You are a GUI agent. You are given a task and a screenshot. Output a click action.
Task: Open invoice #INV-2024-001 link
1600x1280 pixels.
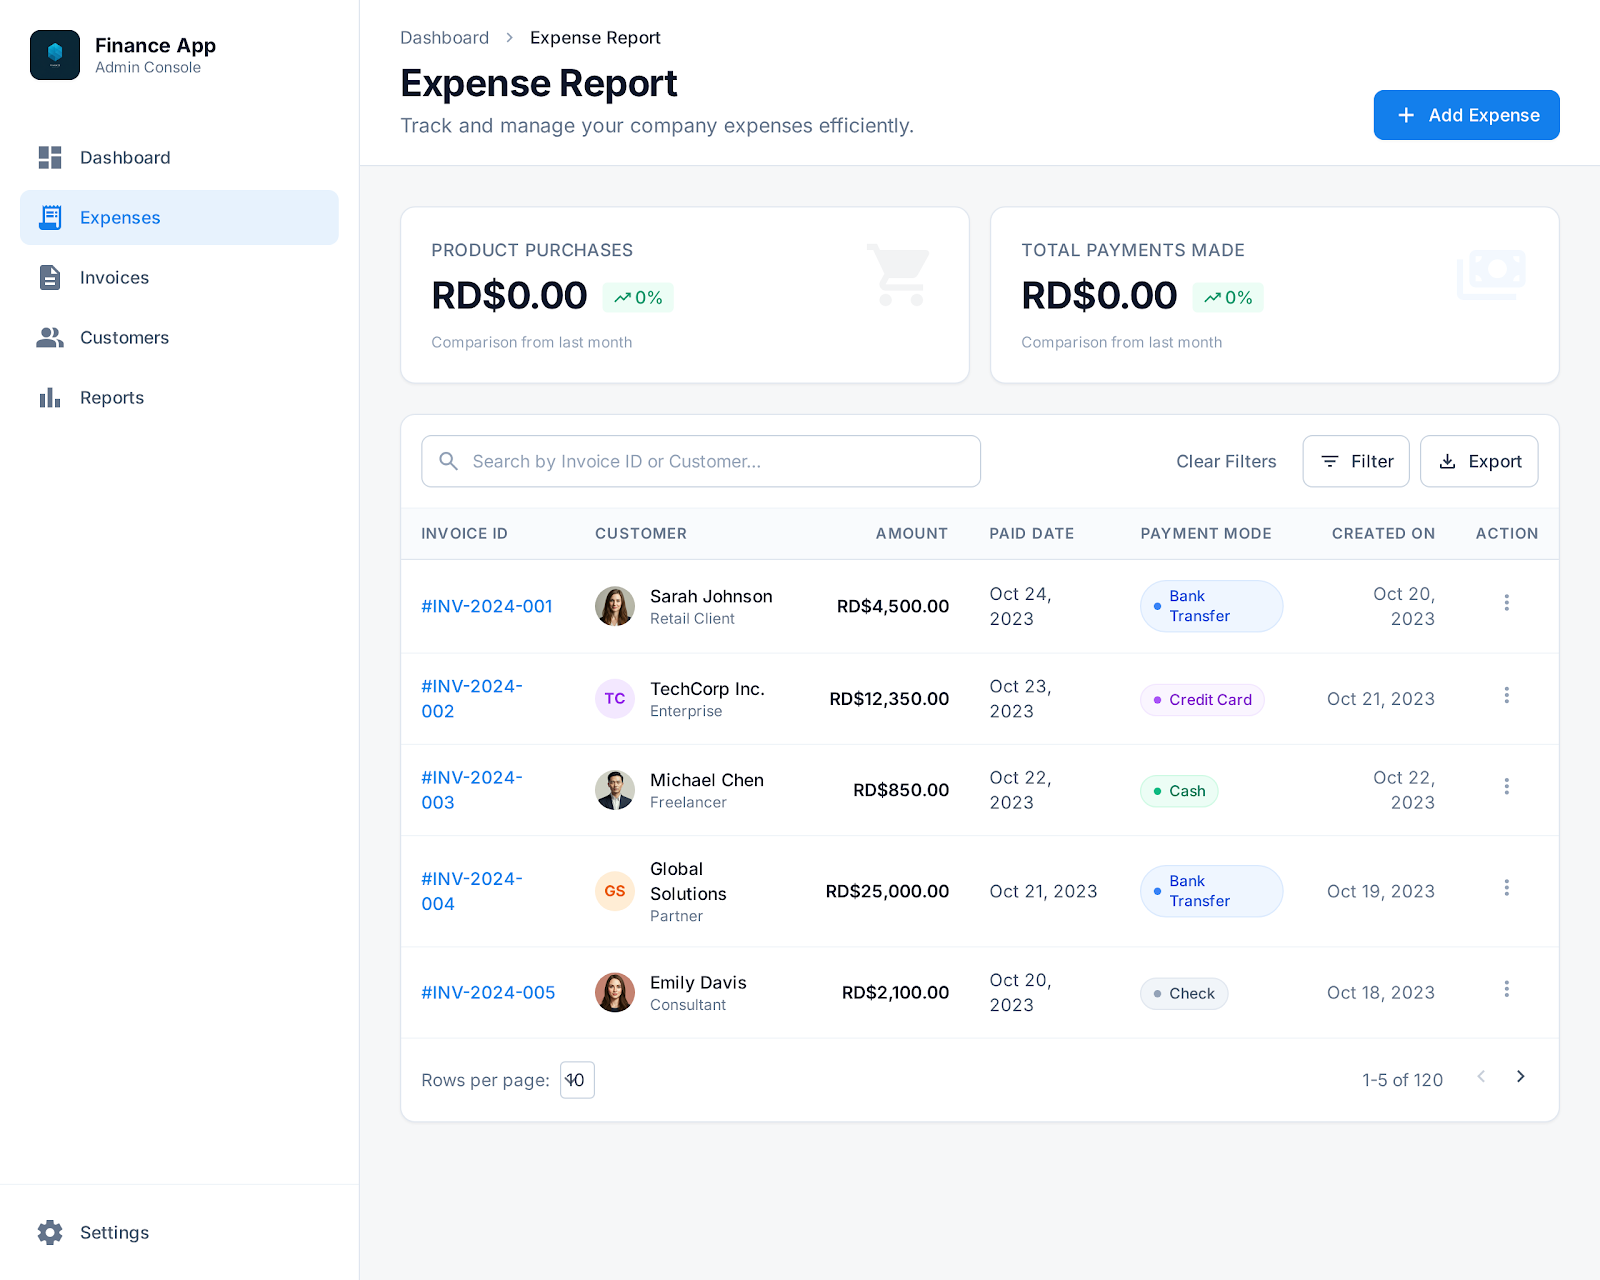point(487,606)
